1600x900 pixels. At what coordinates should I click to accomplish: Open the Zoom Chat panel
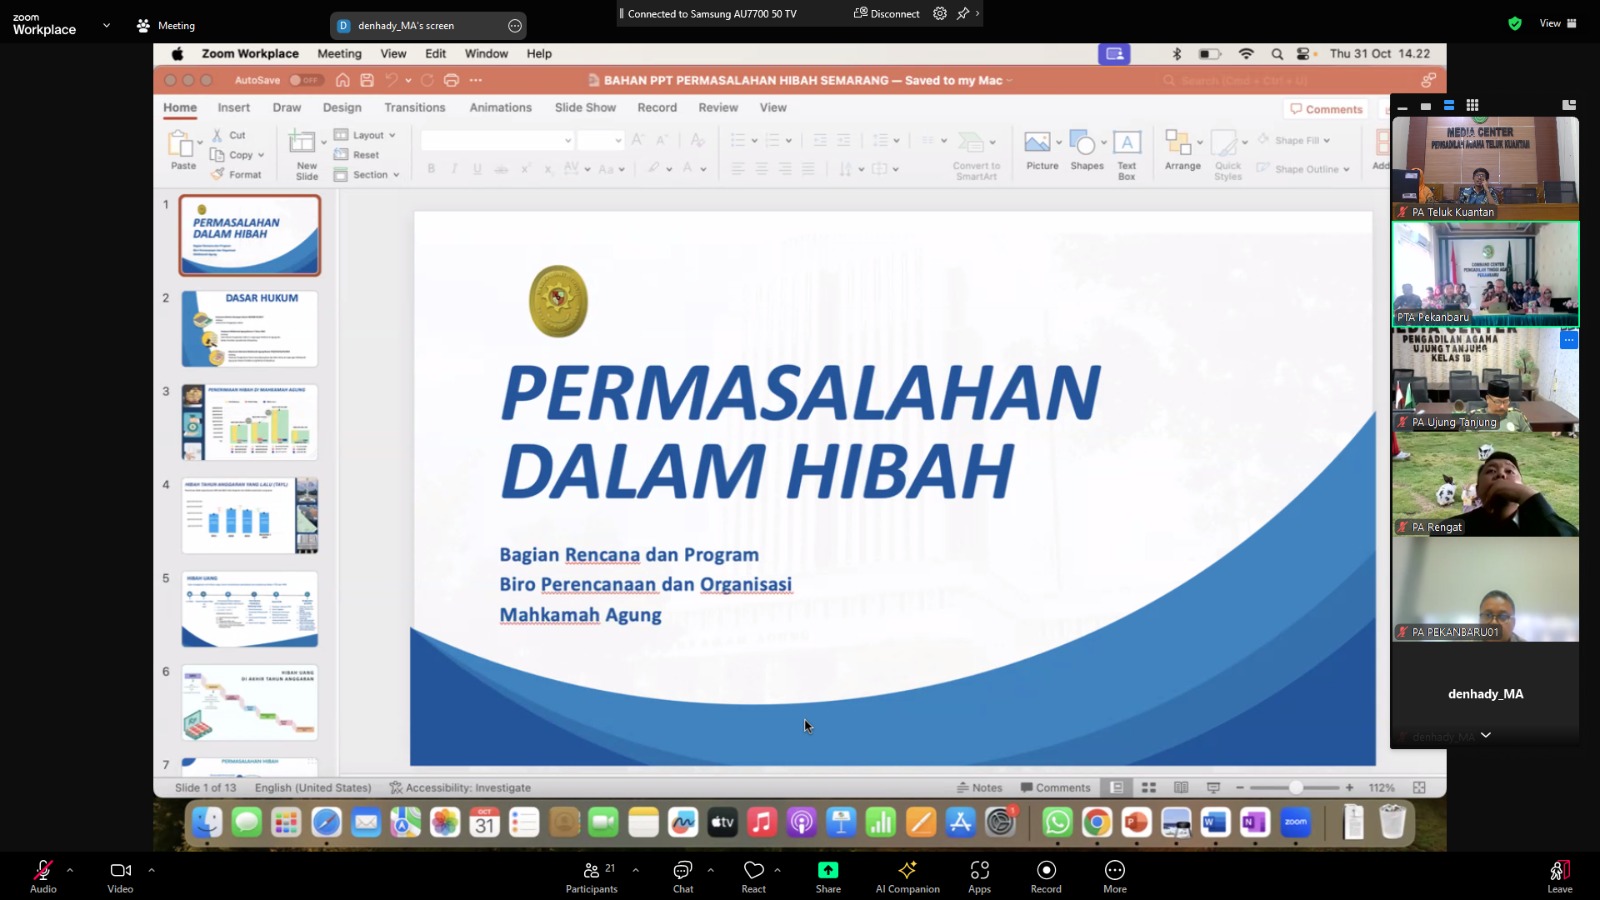(683, 876)
